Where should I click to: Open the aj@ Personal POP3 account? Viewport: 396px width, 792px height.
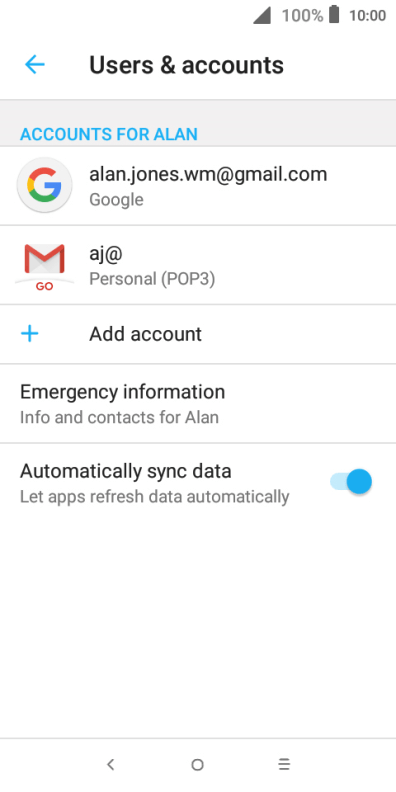coord(198,265)
